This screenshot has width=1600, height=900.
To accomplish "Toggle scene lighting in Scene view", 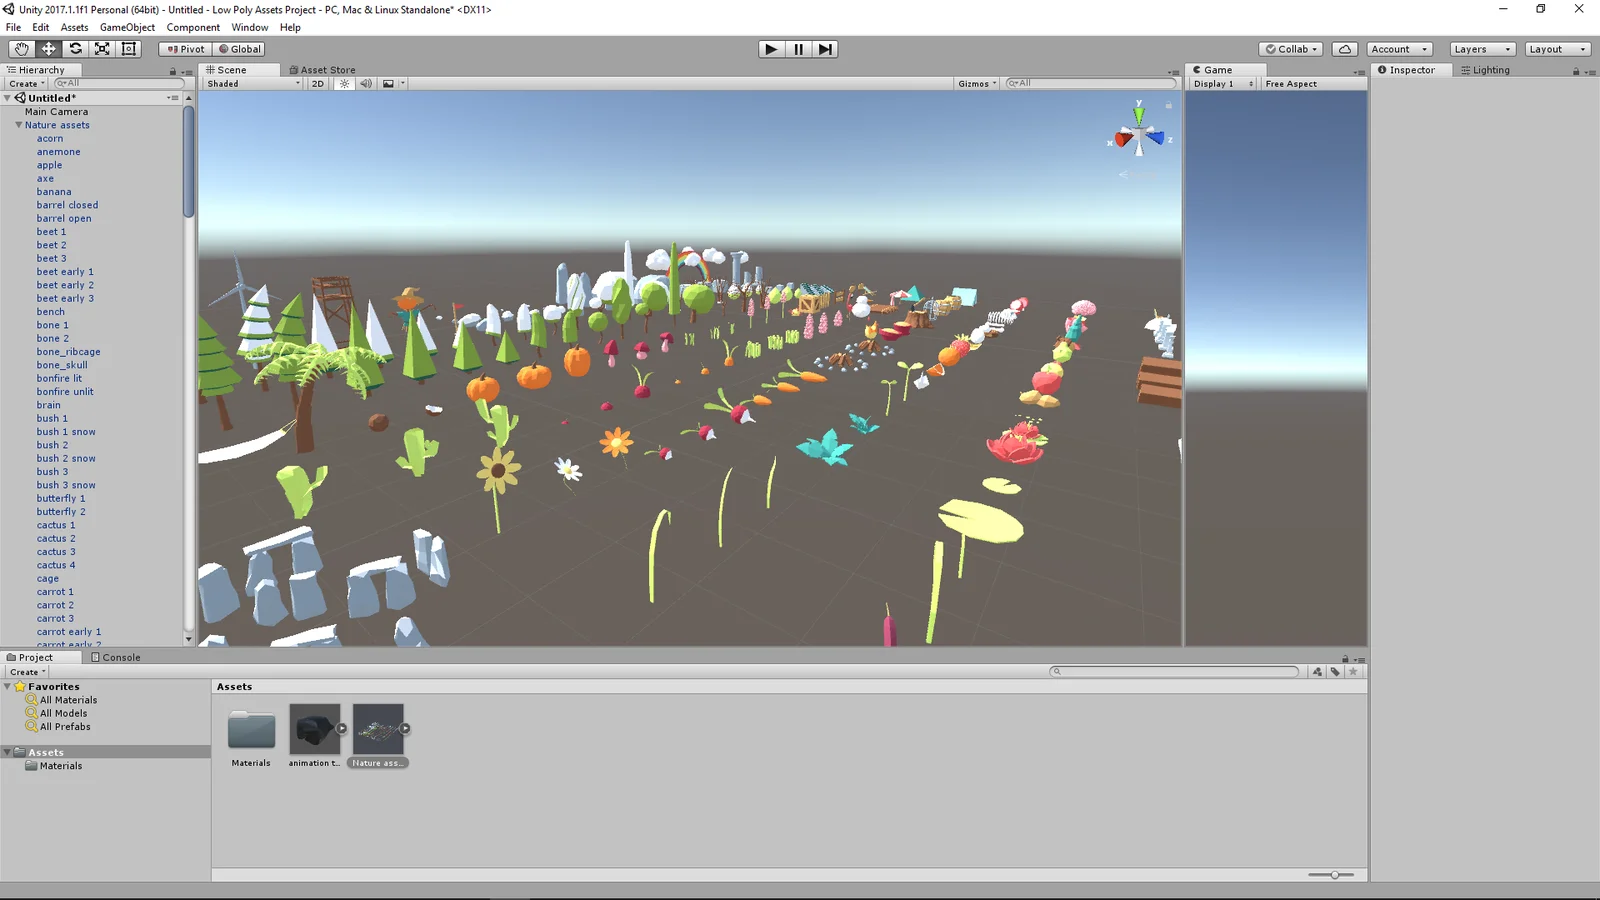I will 343,83.
